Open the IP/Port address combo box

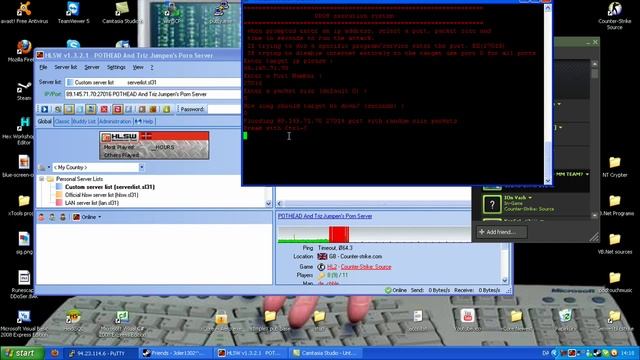coord(153,94)
